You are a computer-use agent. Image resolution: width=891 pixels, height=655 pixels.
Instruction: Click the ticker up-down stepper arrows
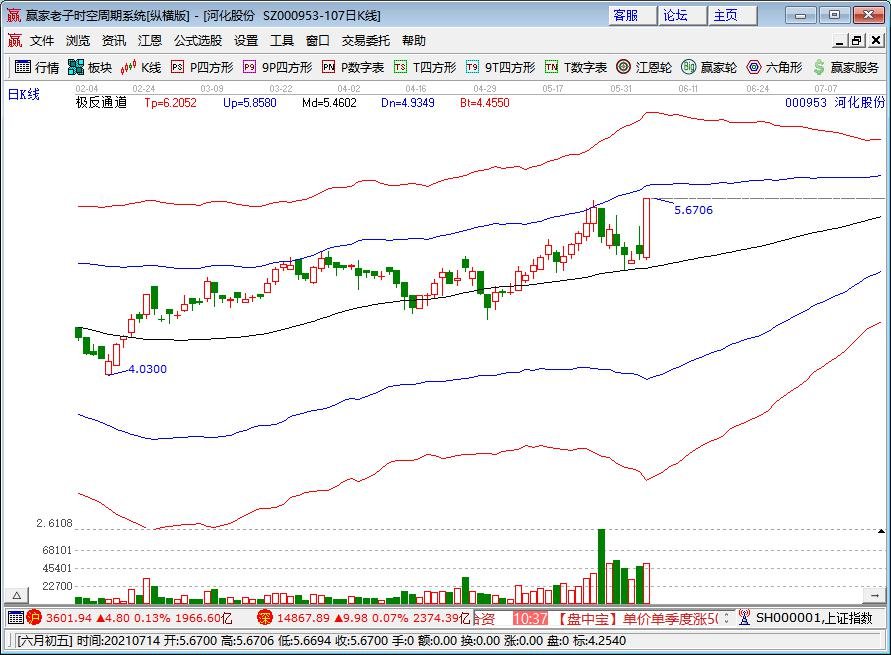pyautogui.click(x=726, y=618)
